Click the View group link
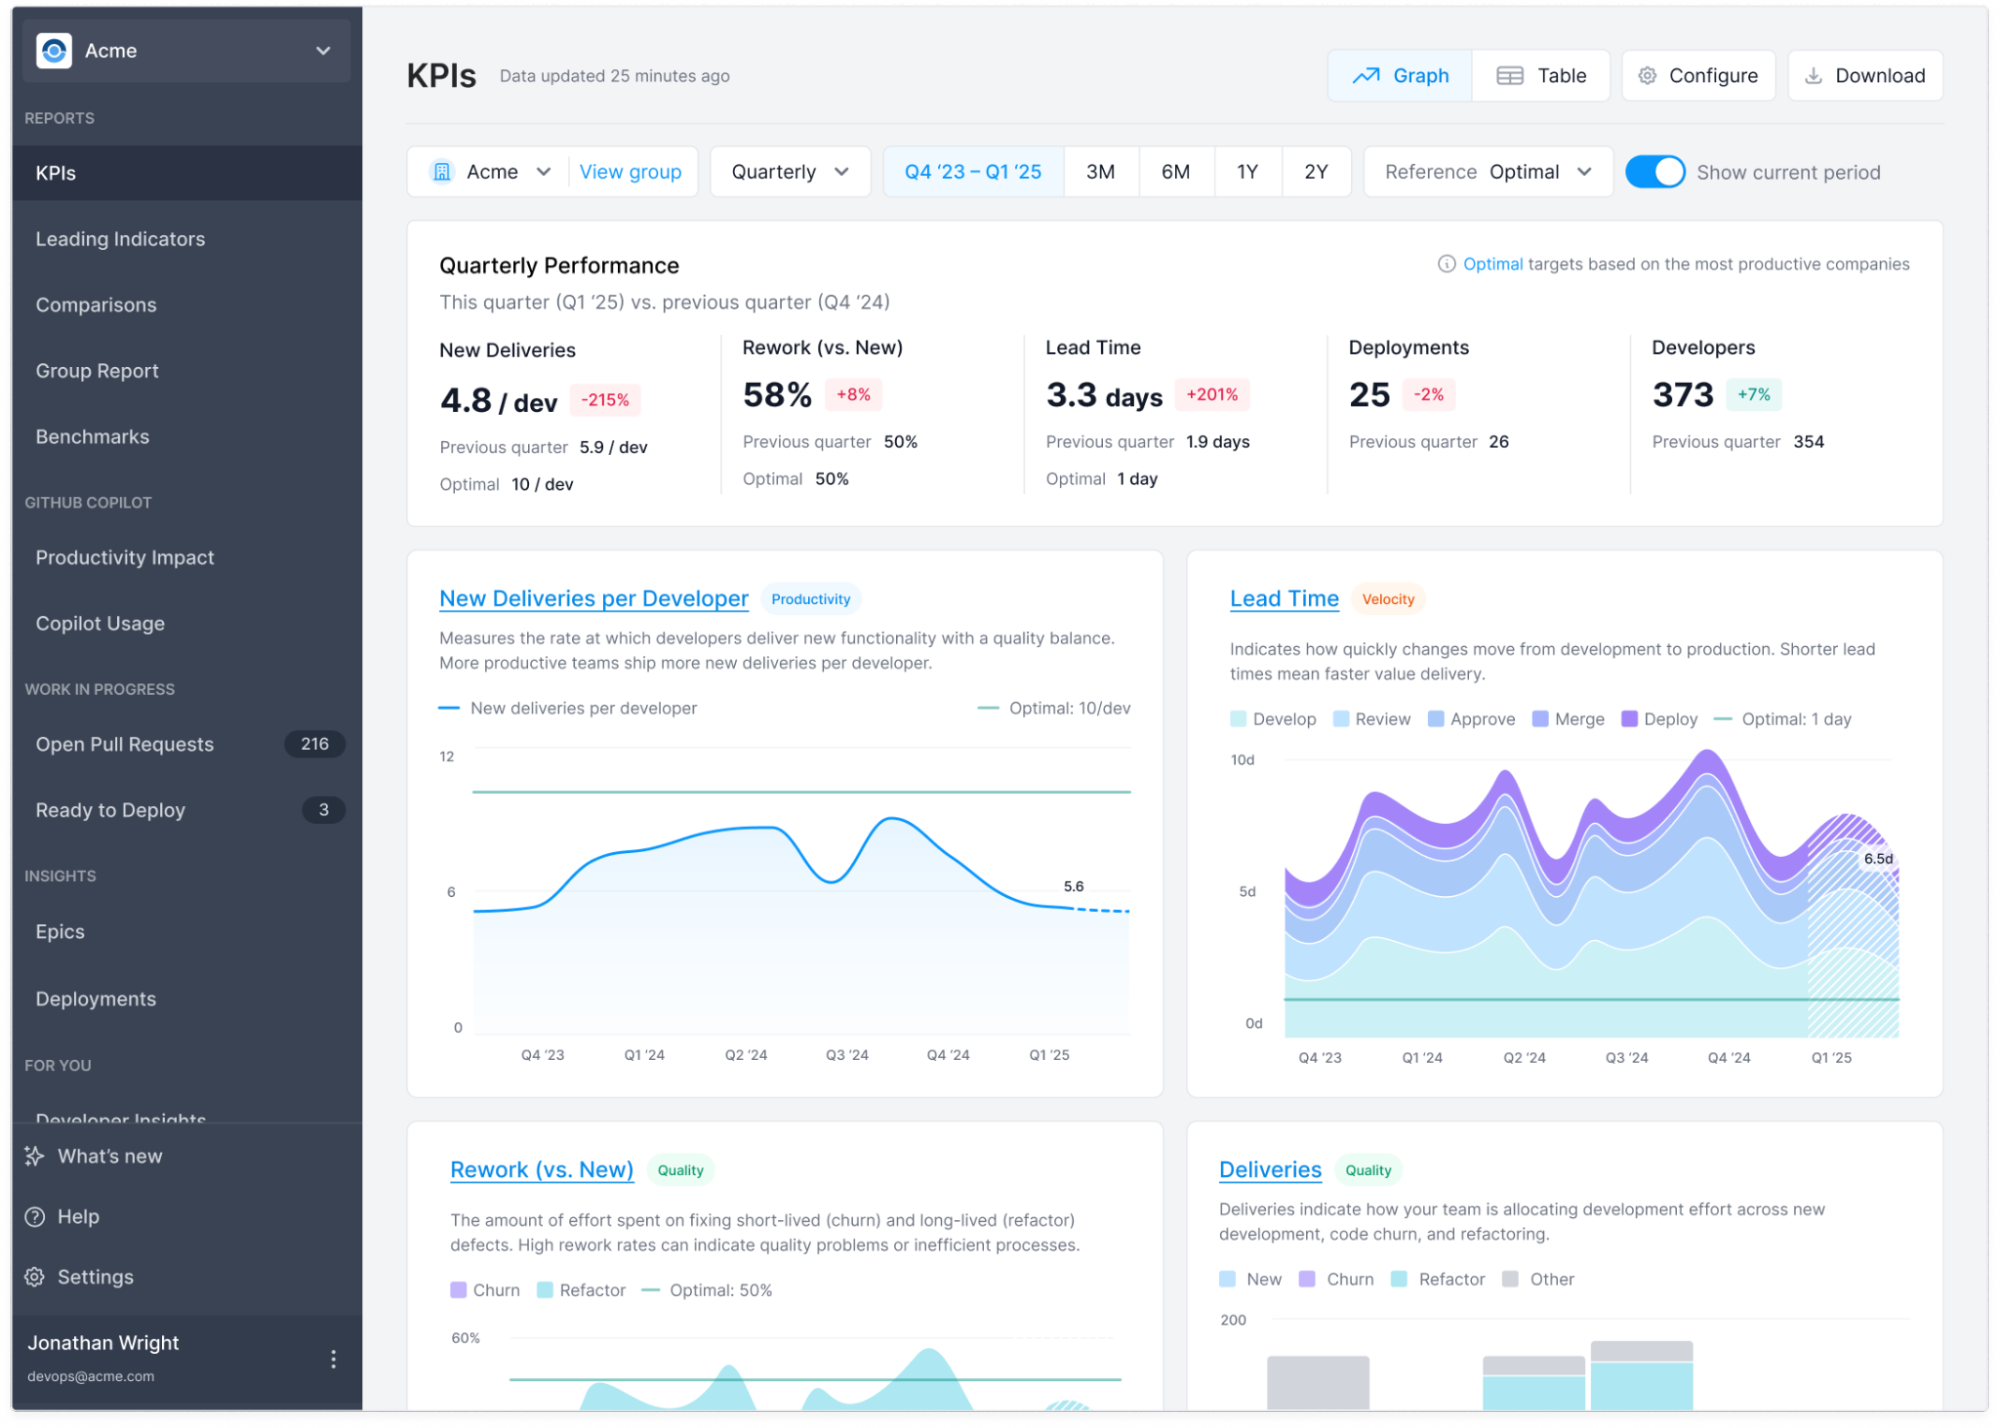1999x1428 pixels. [x=631, y=171]
